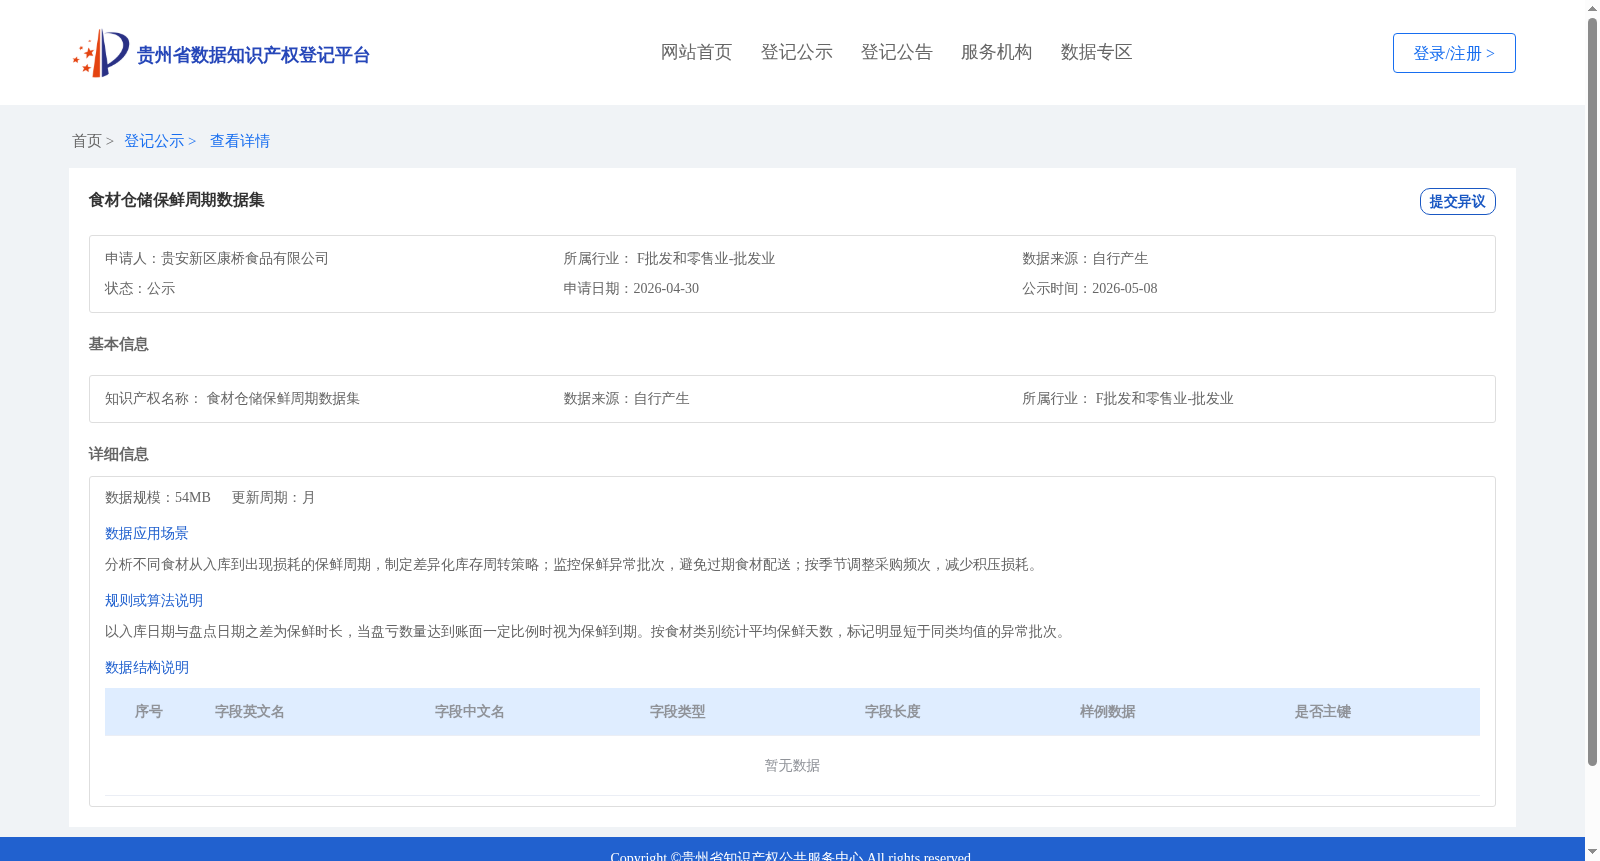Viewport: 1600px width, 861px height.
Task: Open 登记公示 navigation item
Action: tap(796, 52)
